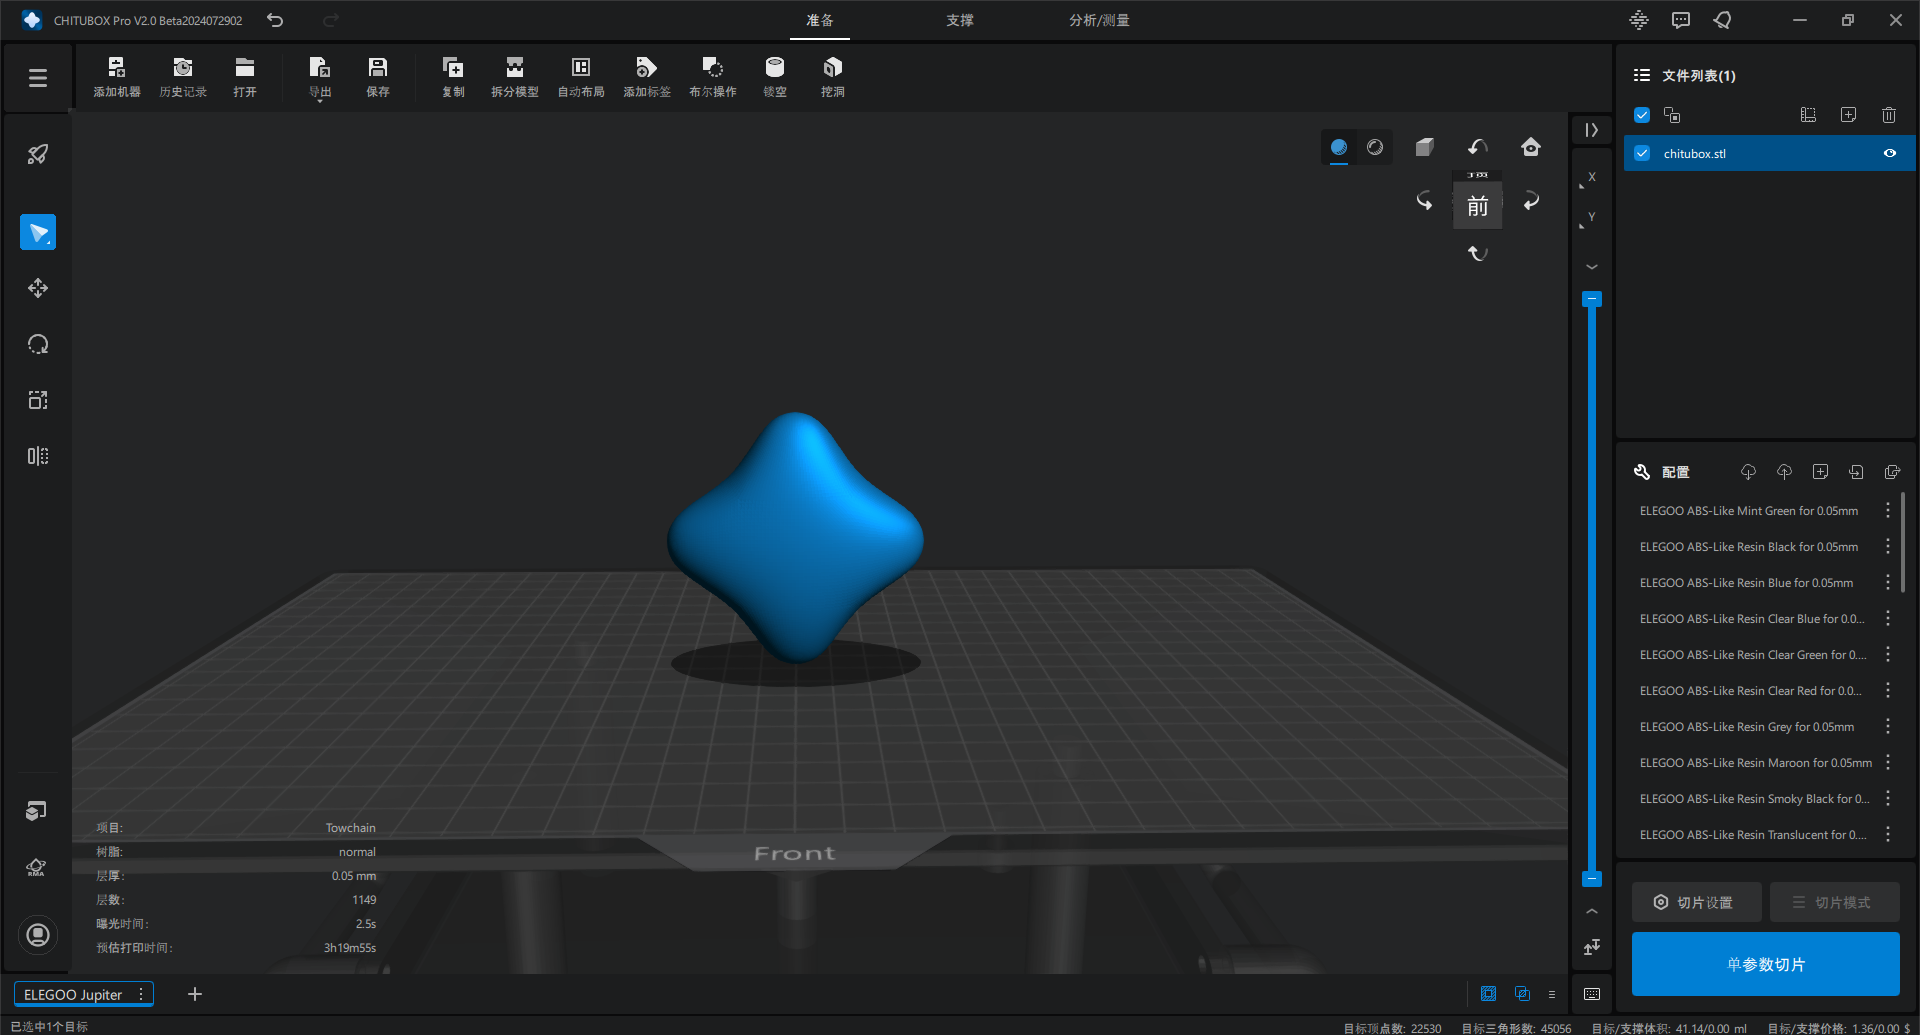The height and width of the screenshot is (1035, 1920).
Task: Rotate view left with curved arrow
Action: [1424, 201]
